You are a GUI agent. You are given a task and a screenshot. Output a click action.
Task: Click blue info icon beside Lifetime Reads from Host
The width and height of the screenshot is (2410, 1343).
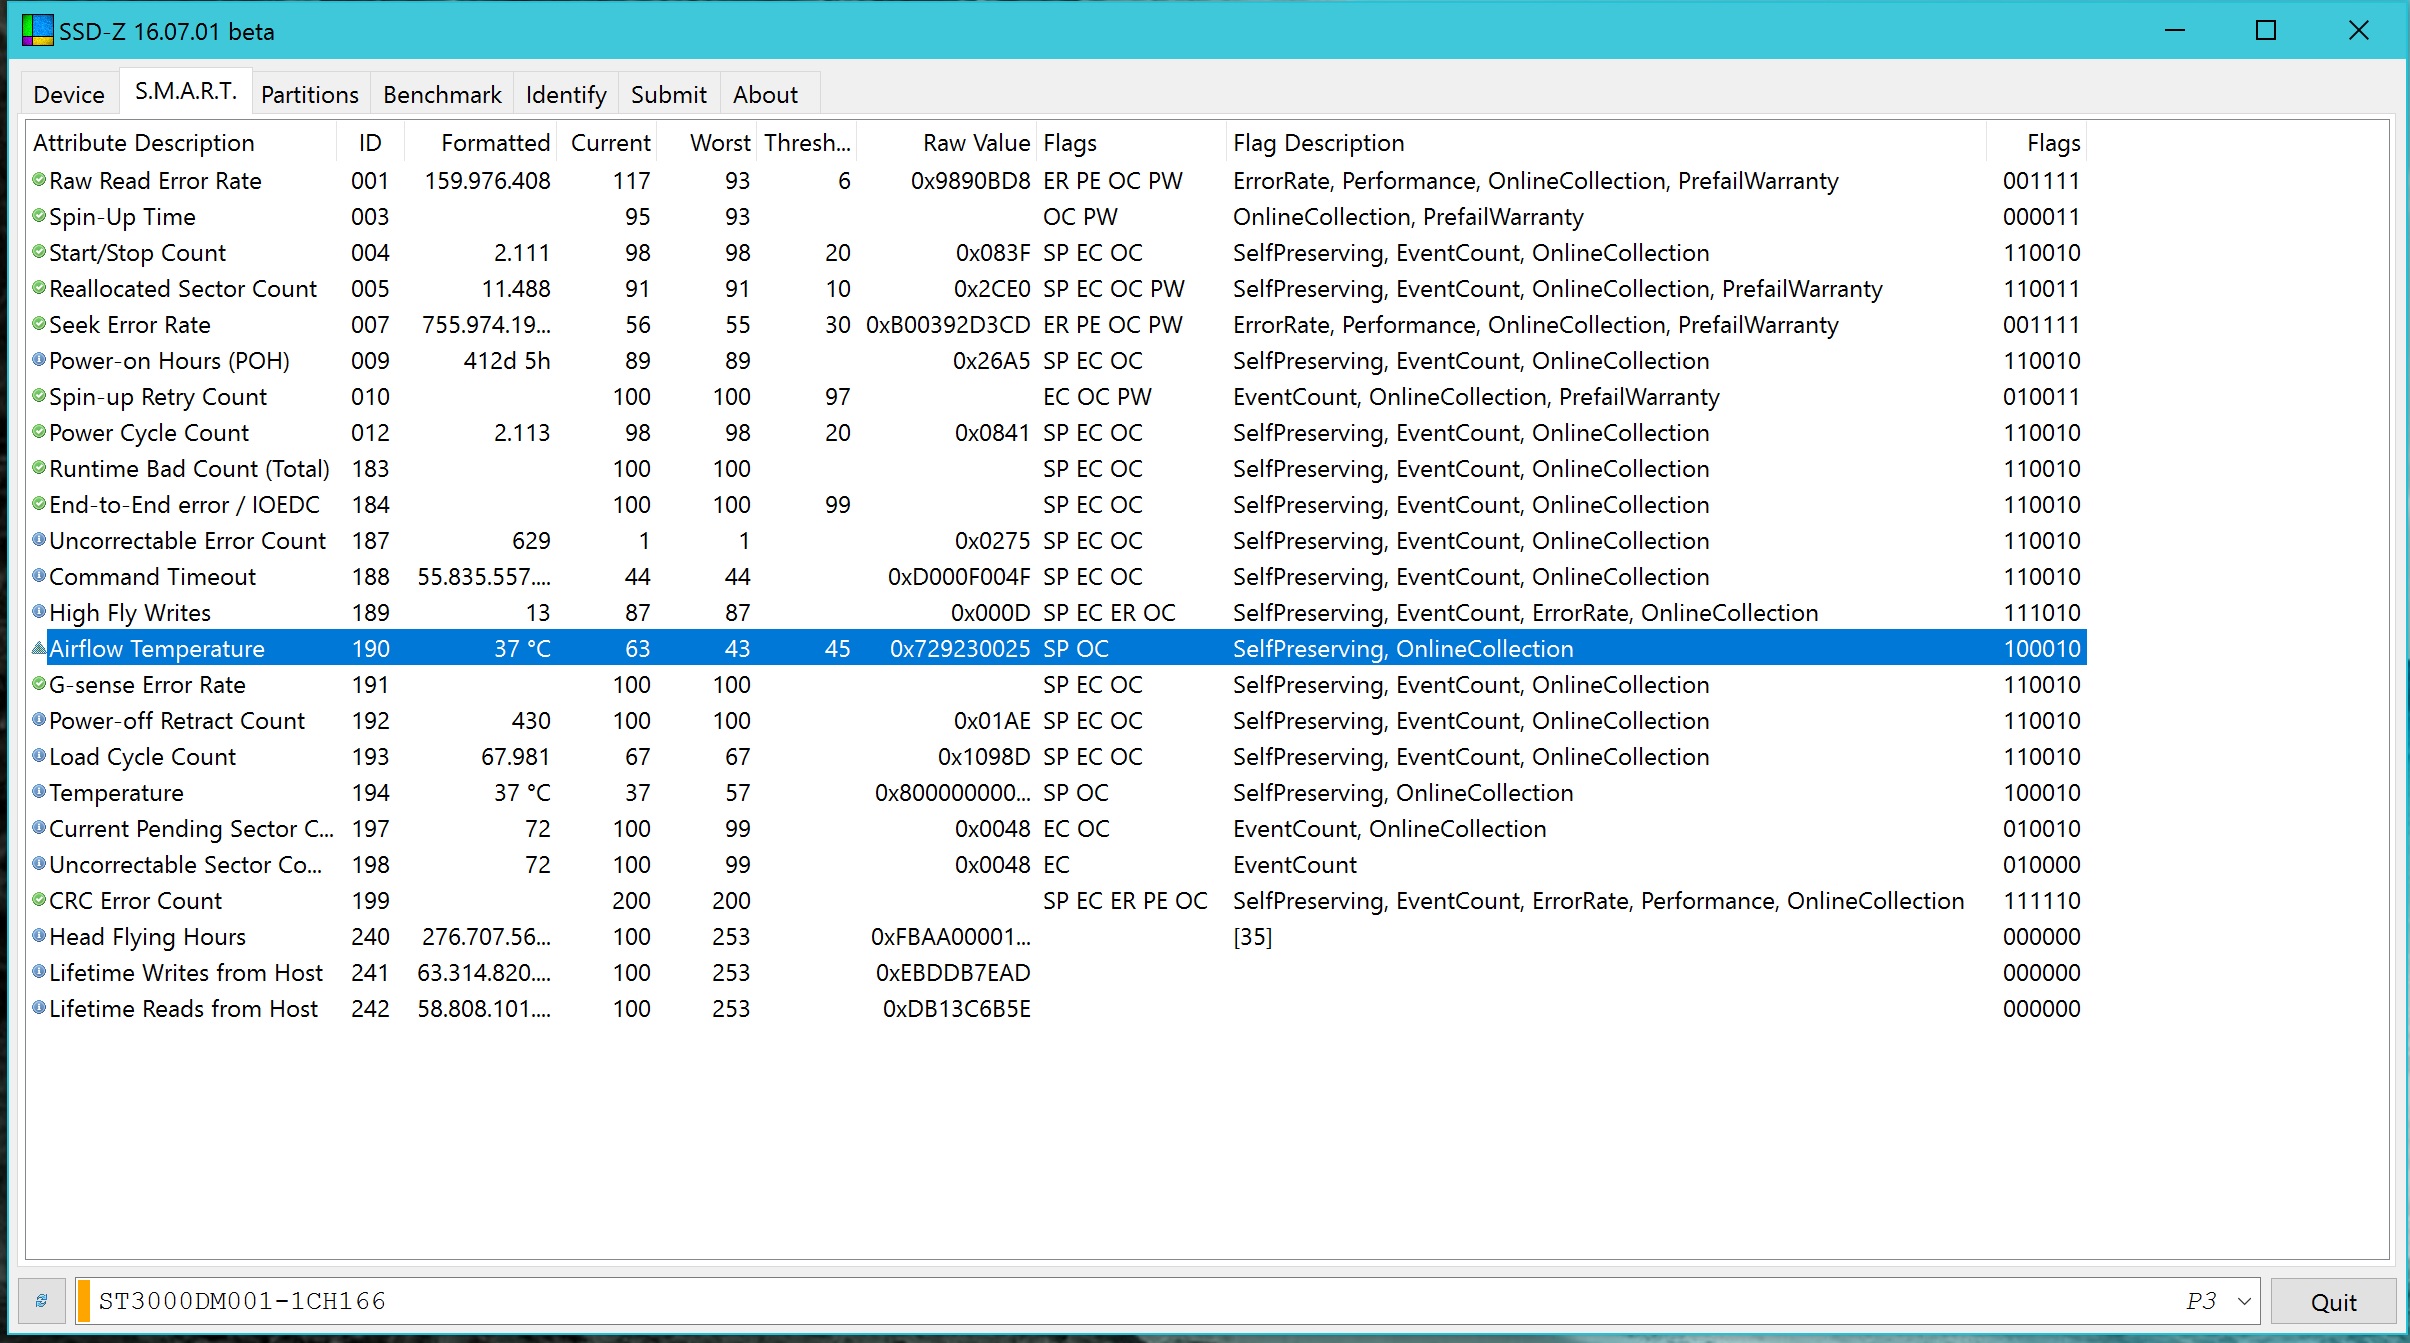[39, 1008]
